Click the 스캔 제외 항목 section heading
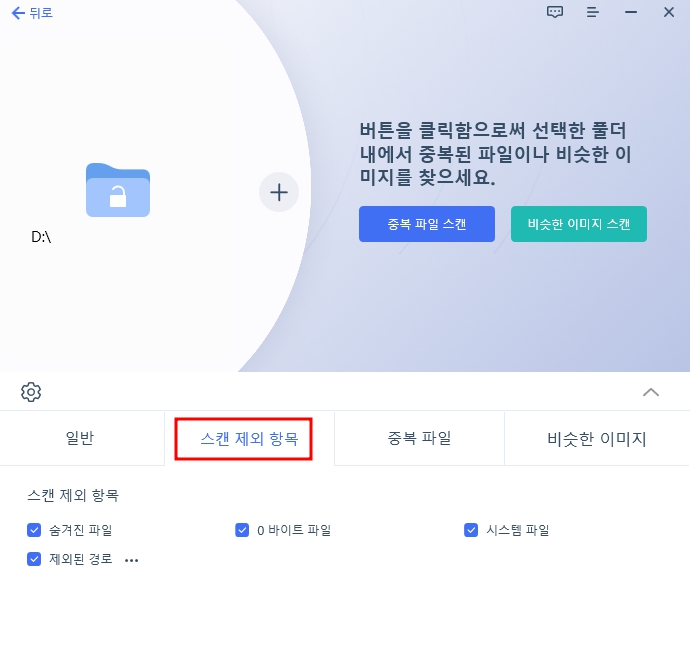 [x=73, y=496]
